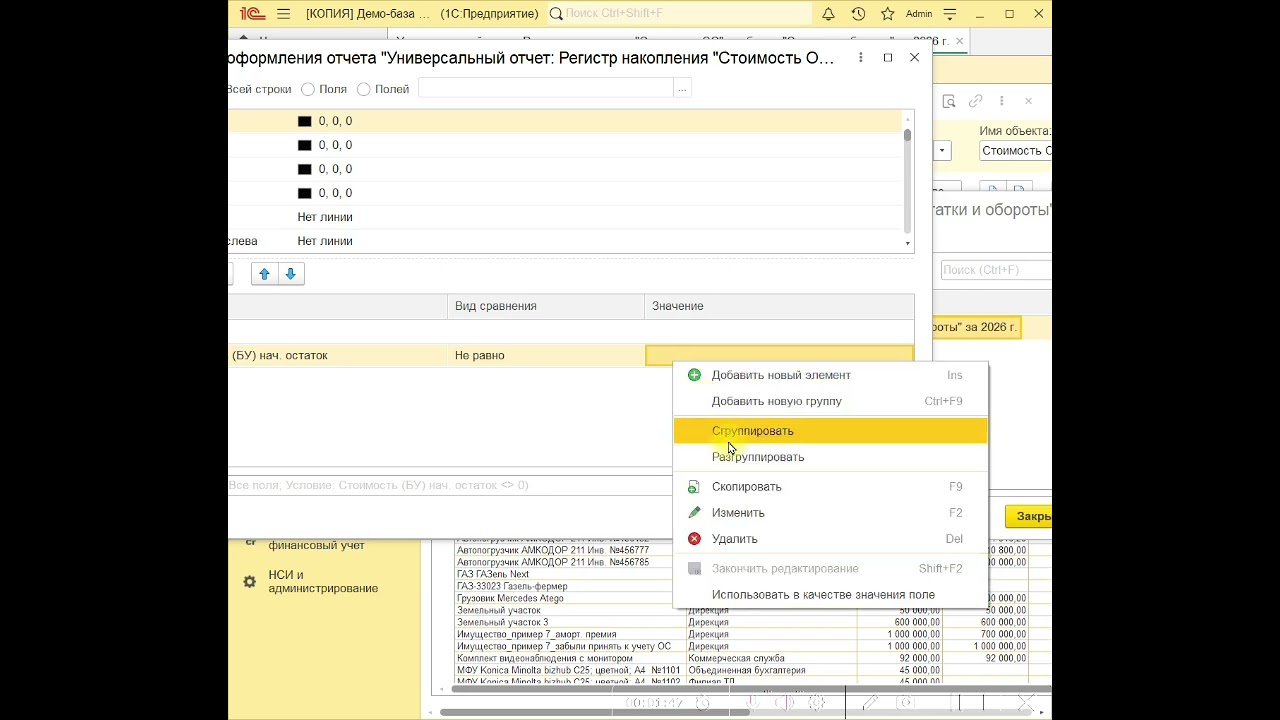Expand the service settings dropdown near Admin
This screenshot has width=1280, height=720.
(950, 14)
